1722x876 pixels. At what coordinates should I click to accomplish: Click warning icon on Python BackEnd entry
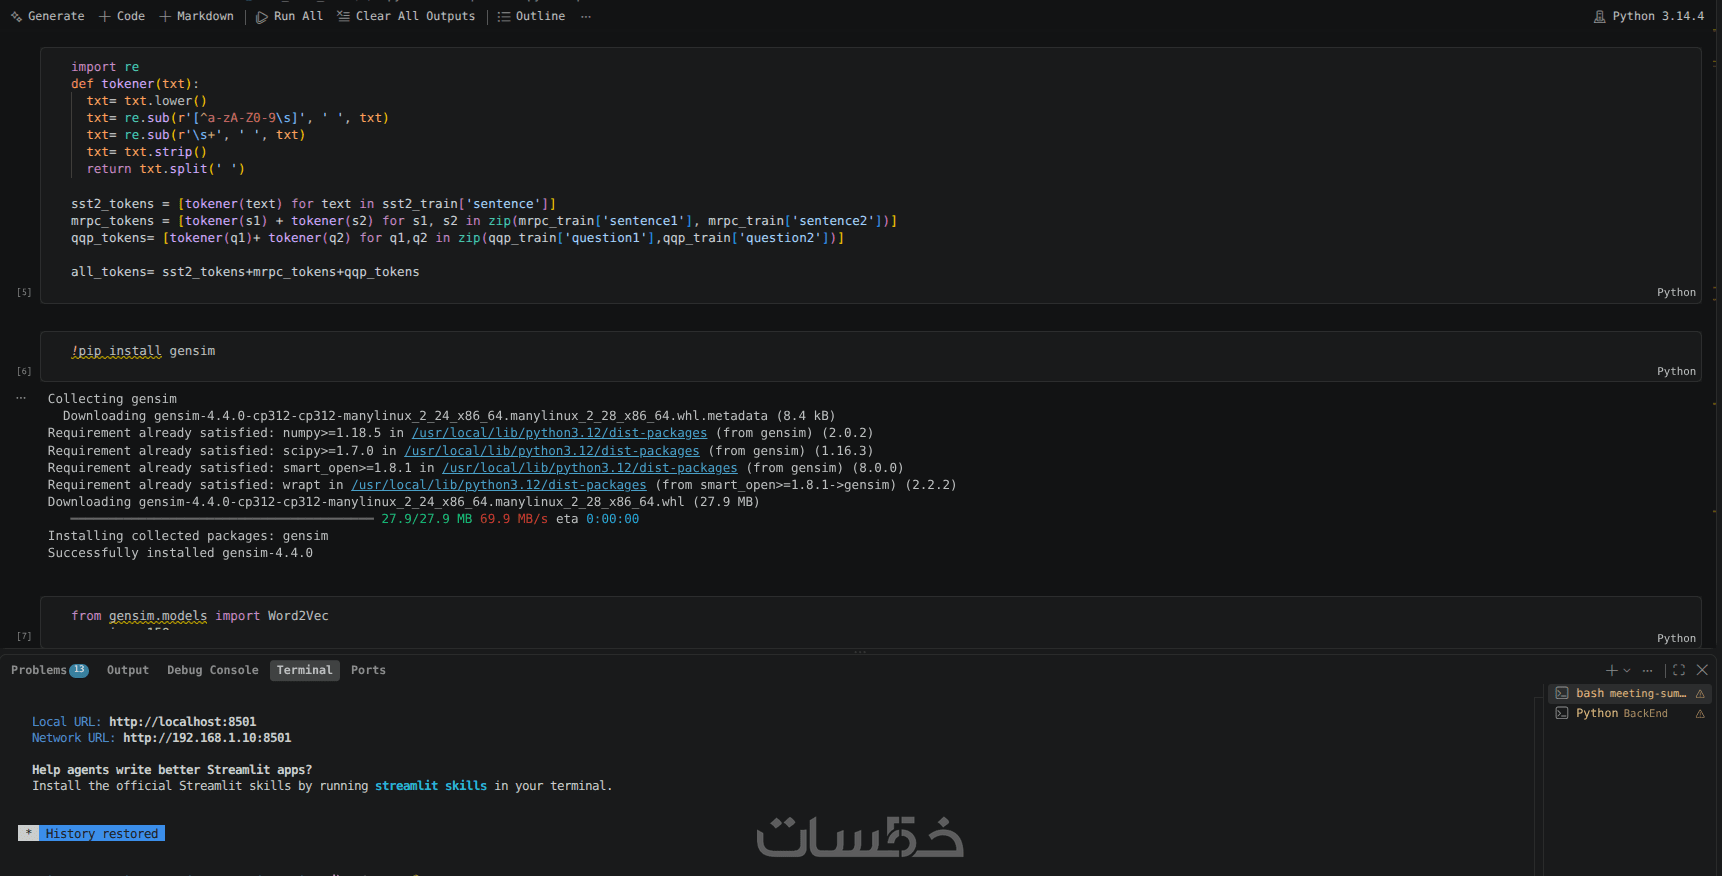[1700, 714]
